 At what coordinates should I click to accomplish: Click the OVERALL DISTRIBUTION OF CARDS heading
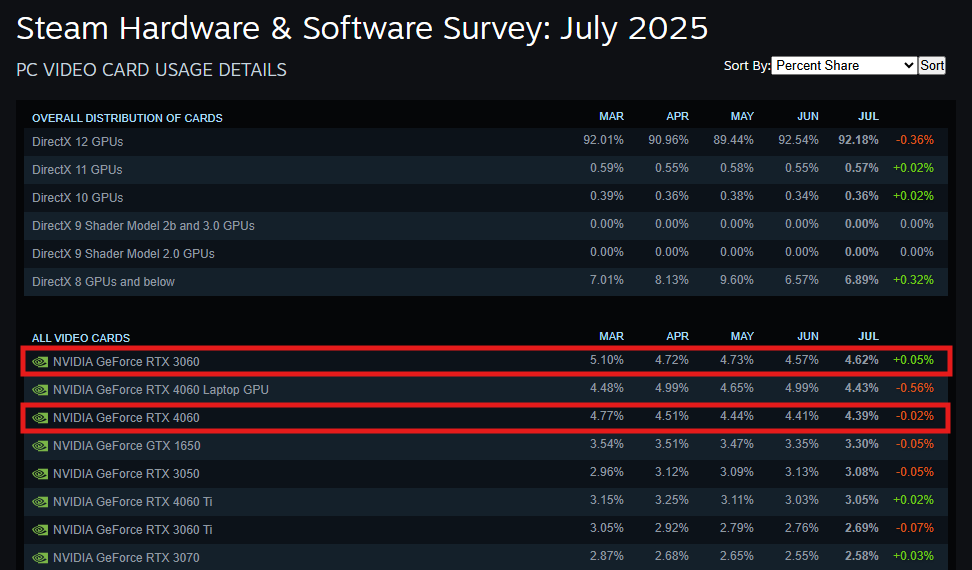tap(127, 118)
